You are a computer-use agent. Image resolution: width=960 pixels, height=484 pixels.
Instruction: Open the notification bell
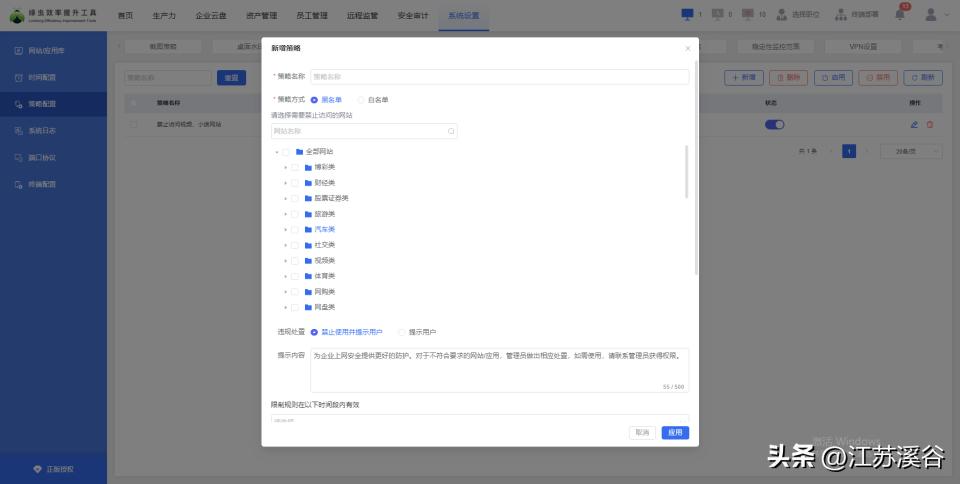tap(900, 15)
